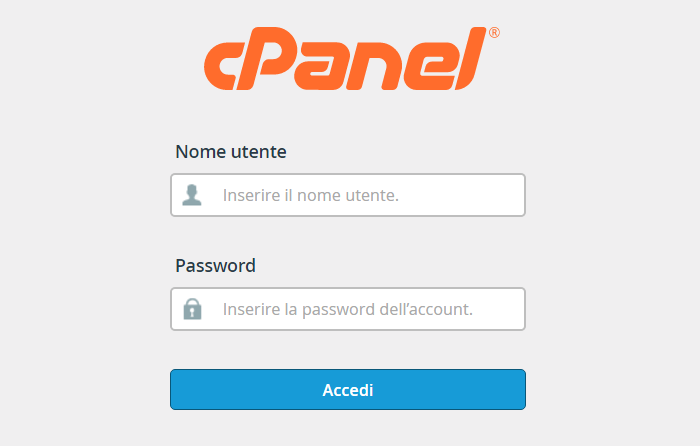Click the letter c of the cPanel logo
Image resolution: width=700 pixels, height=446 pixels.
pyautogui.click(x=221, y=66)
